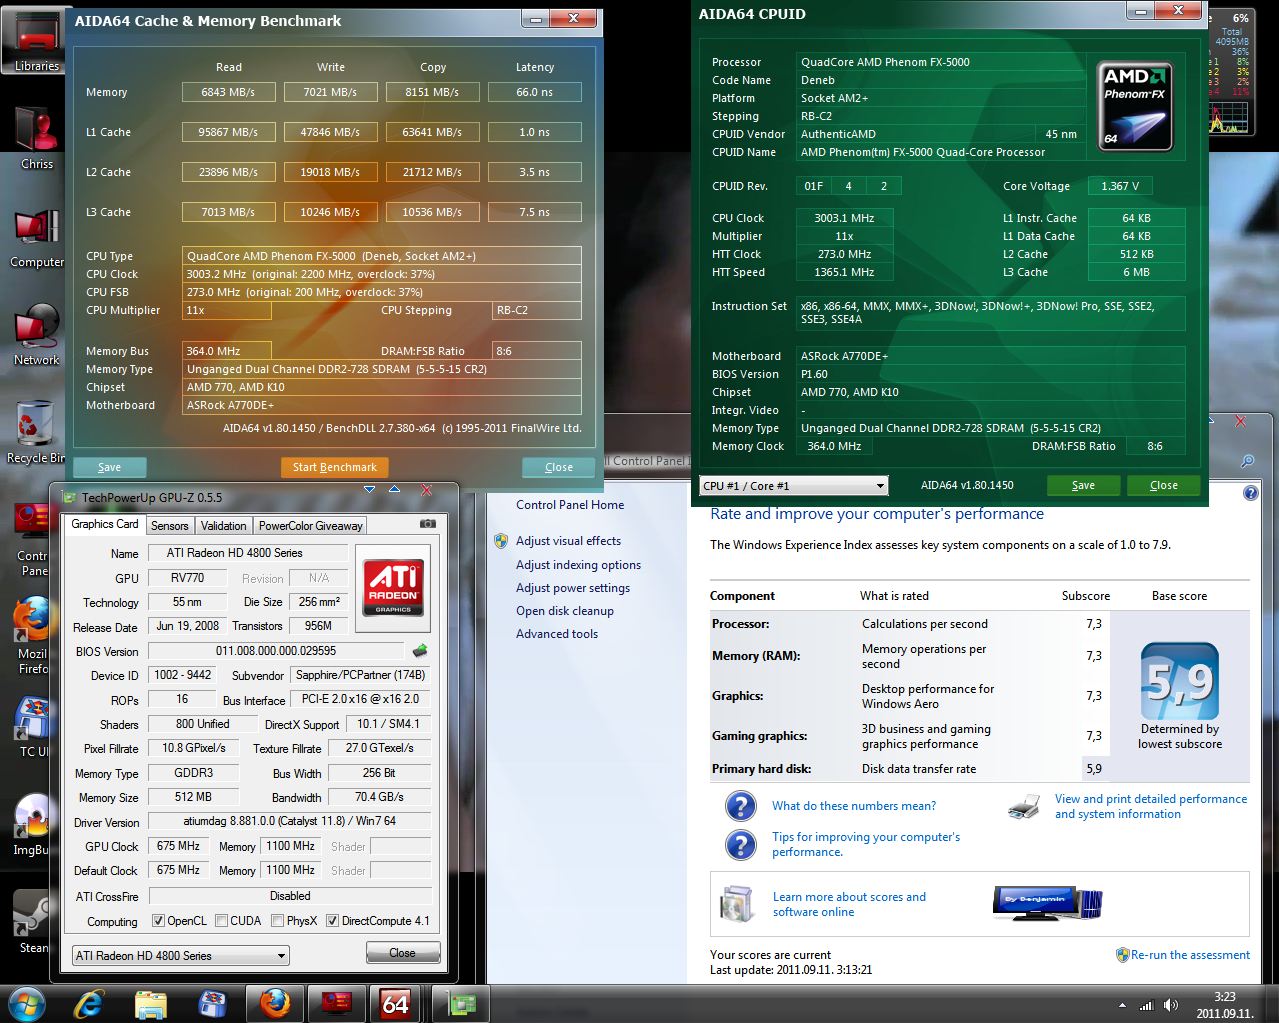Click the volume icon in system tray
This screenshot has width=1279, height=1023.
(x=1169, y=1005)
